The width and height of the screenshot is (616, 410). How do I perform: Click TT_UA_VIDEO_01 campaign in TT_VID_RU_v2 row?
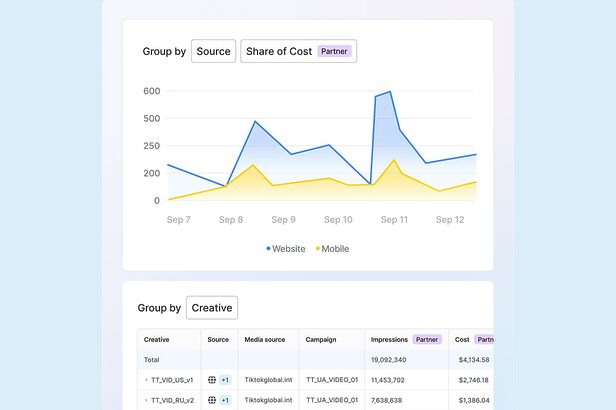coord(332,400)
